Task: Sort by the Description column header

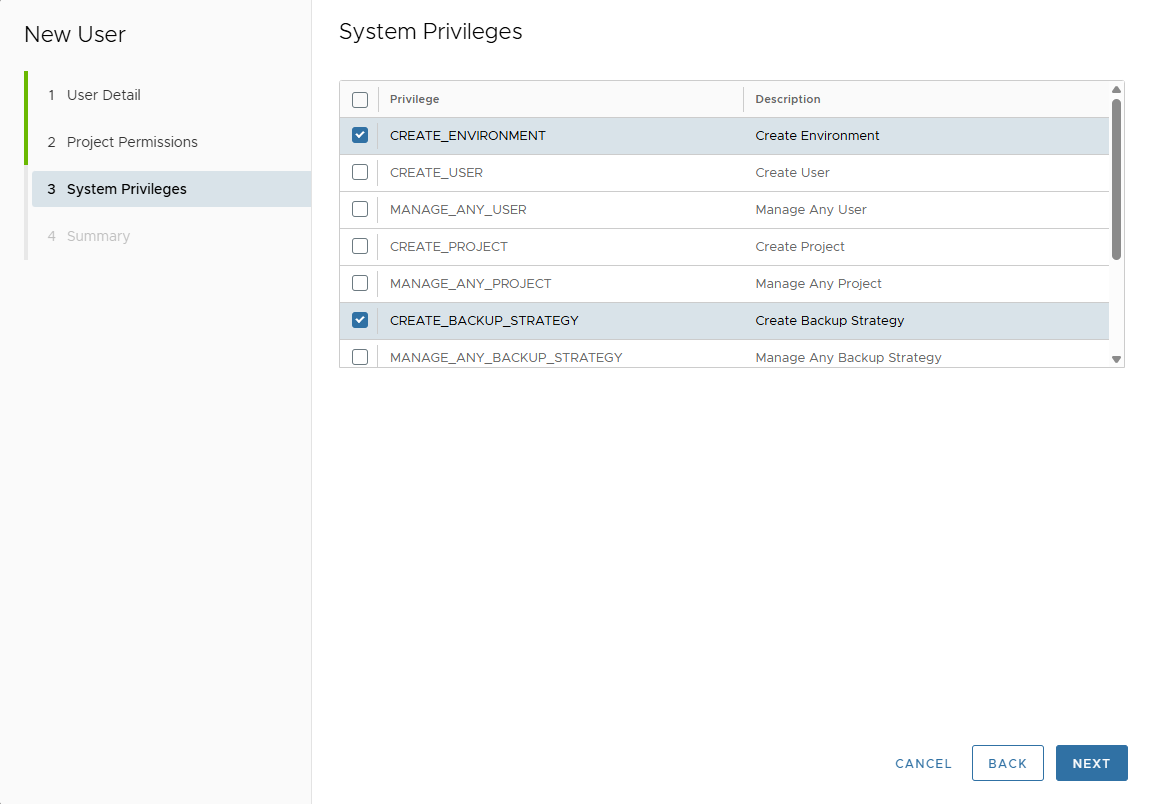Action: click(787, 99)
